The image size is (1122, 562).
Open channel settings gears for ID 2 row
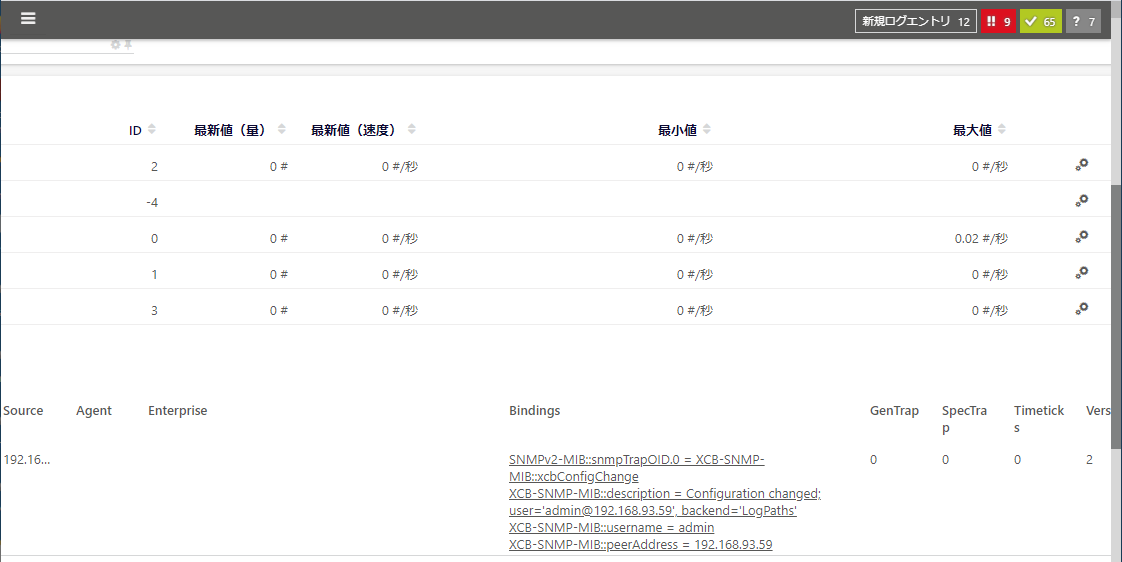coord(1081,165)
